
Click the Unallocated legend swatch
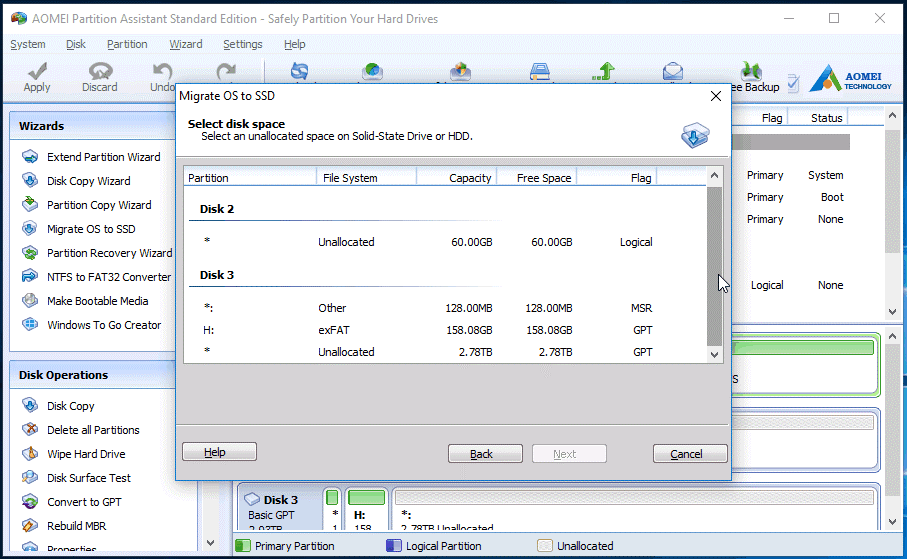545,546
